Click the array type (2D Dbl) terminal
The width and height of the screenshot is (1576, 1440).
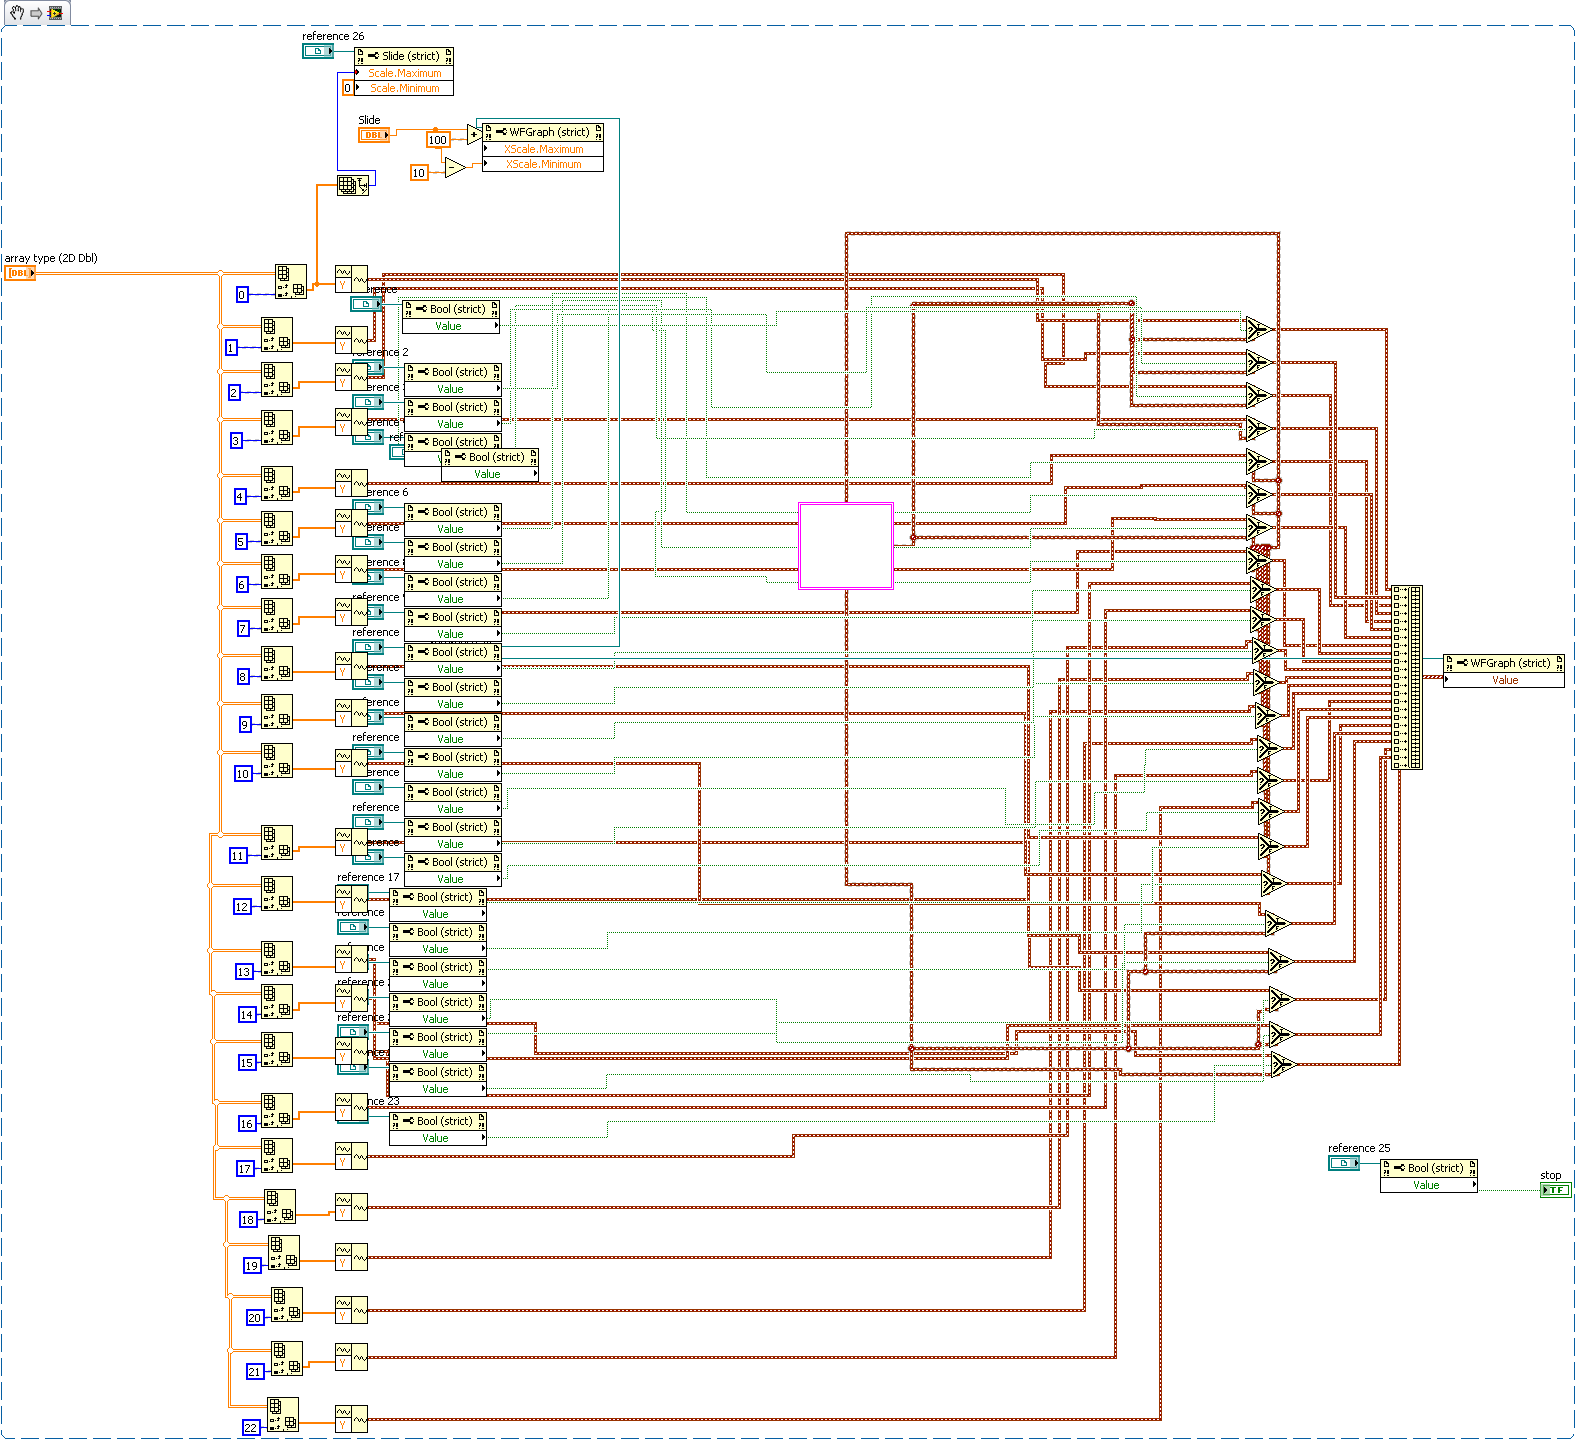point(20,273)
